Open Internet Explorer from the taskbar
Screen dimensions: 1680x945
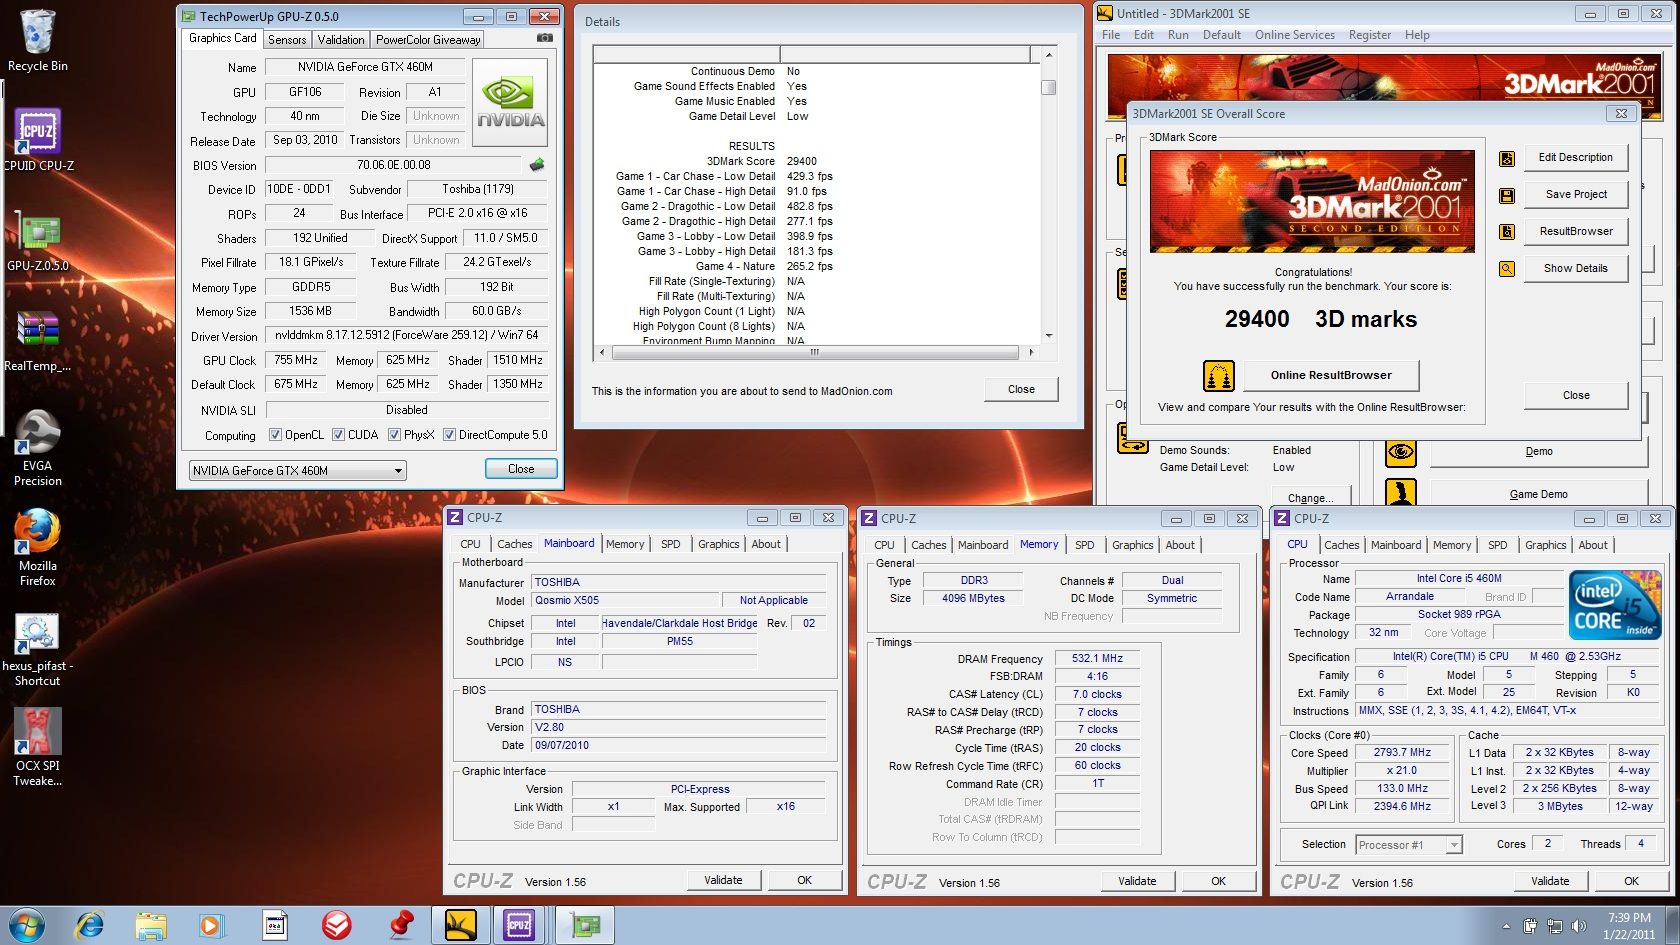pos(90,925)
